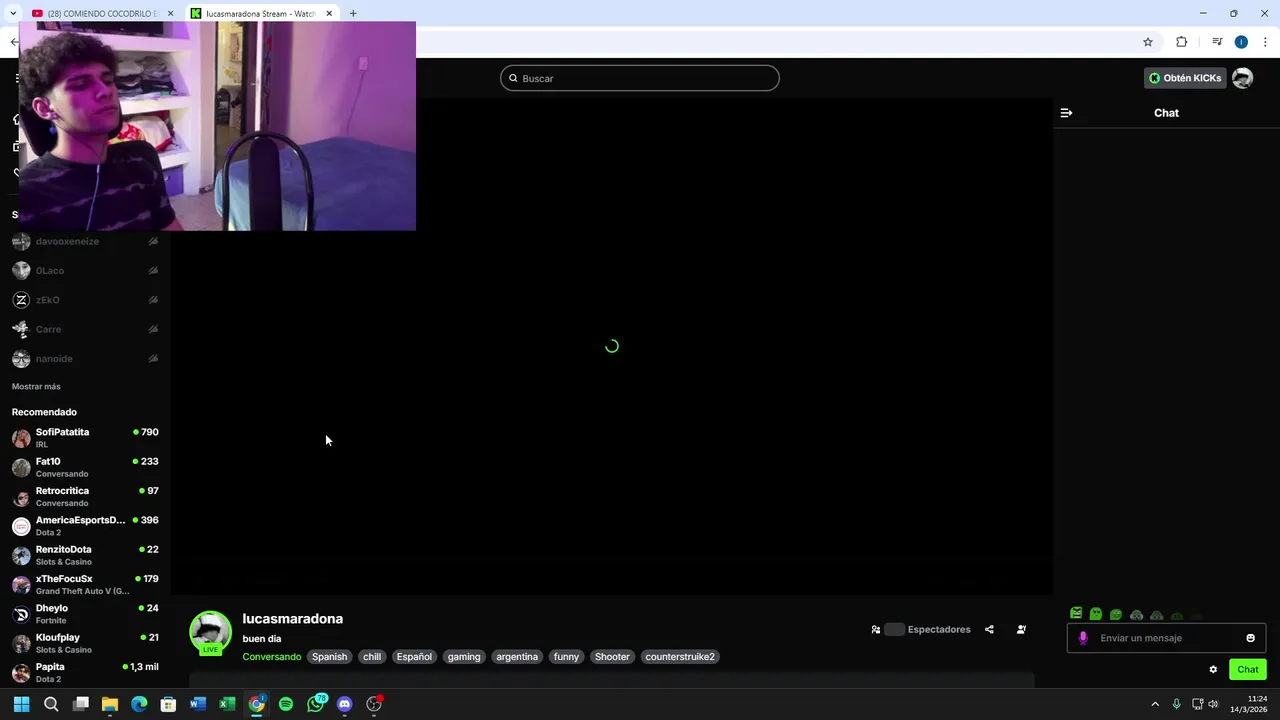Open the emoji picker in chat input
This screenshot has width=1280, height=720.
1250,638
